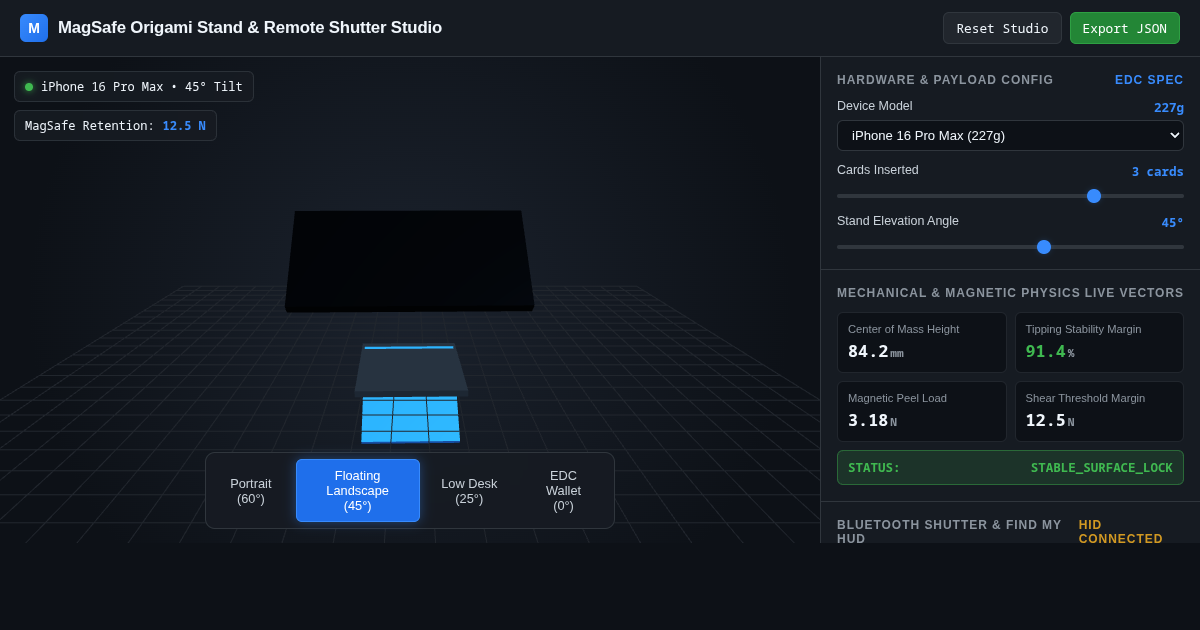Screen dimensions: 1200x630
Task: Click the Center of Mass Height card
Action: click(x=922, y=343)
